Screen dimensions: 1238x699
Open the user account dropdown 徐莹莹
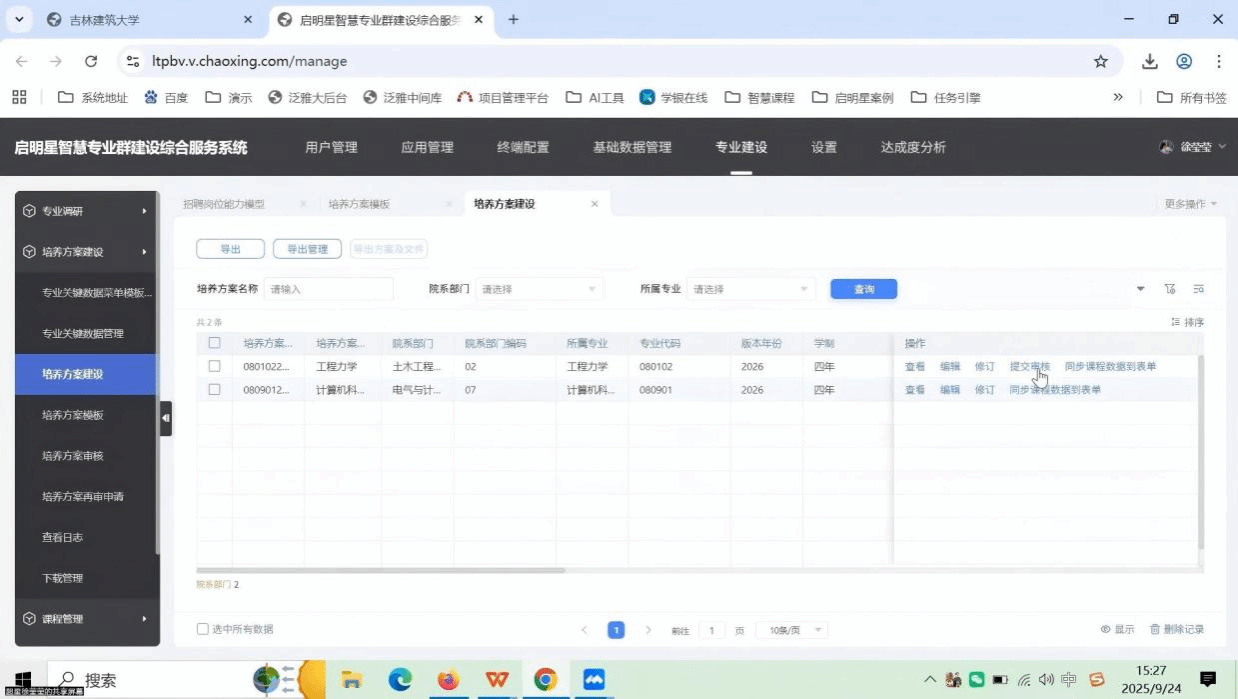tap(1192, 147)
